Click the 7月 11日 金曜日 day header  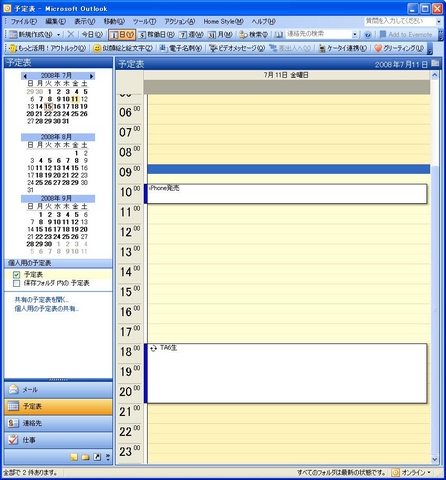[286, 75]
